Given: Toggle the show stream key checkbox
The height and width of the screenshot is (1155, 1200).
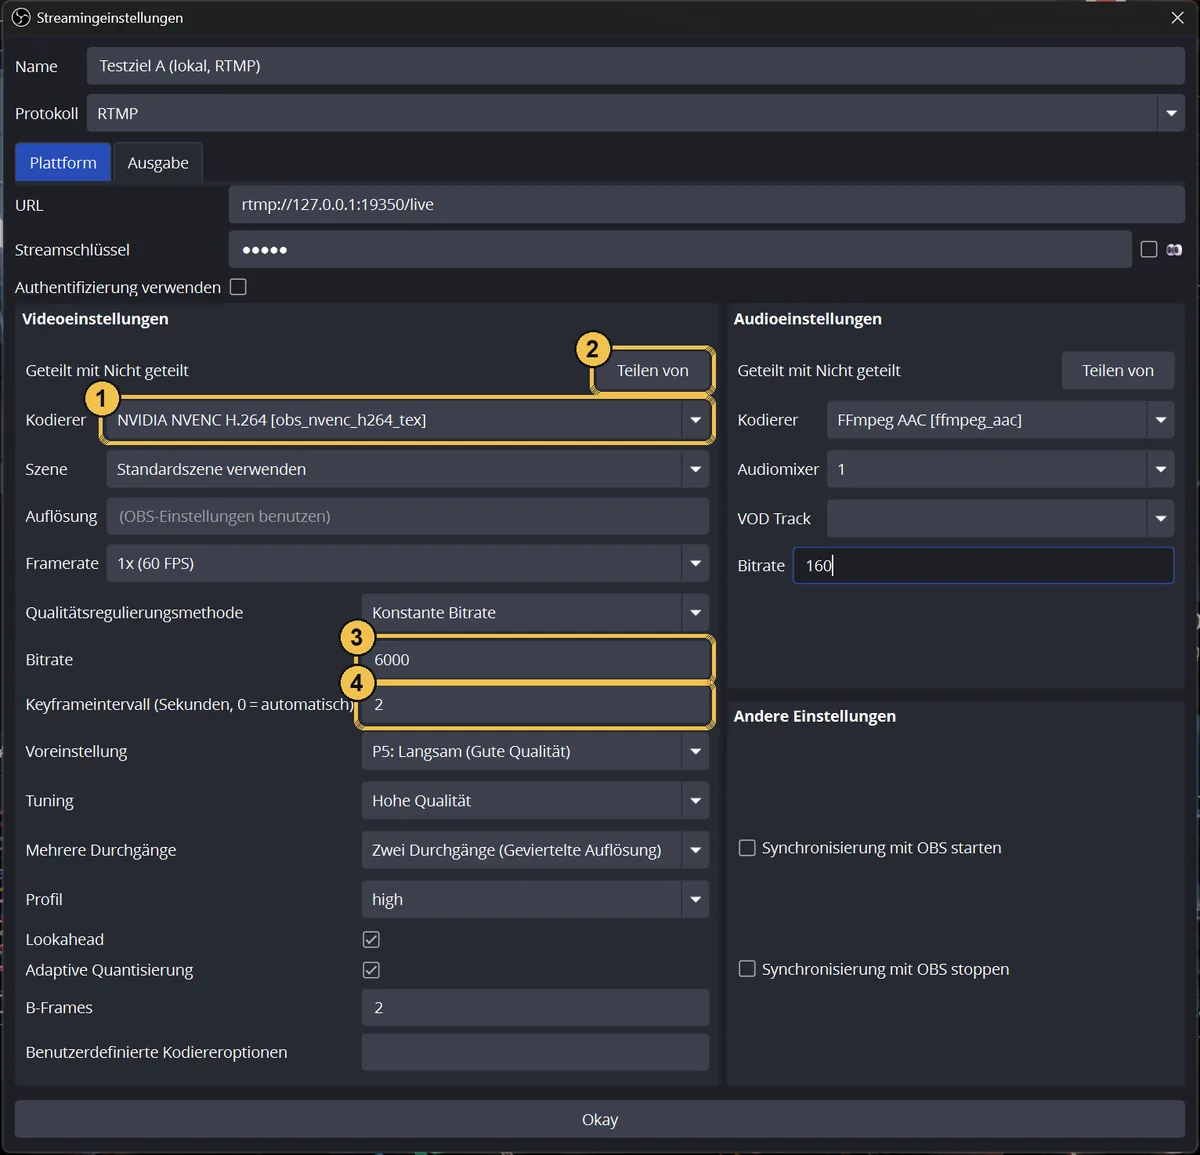Looking at the screenshot, I should tap(1149, 249).
